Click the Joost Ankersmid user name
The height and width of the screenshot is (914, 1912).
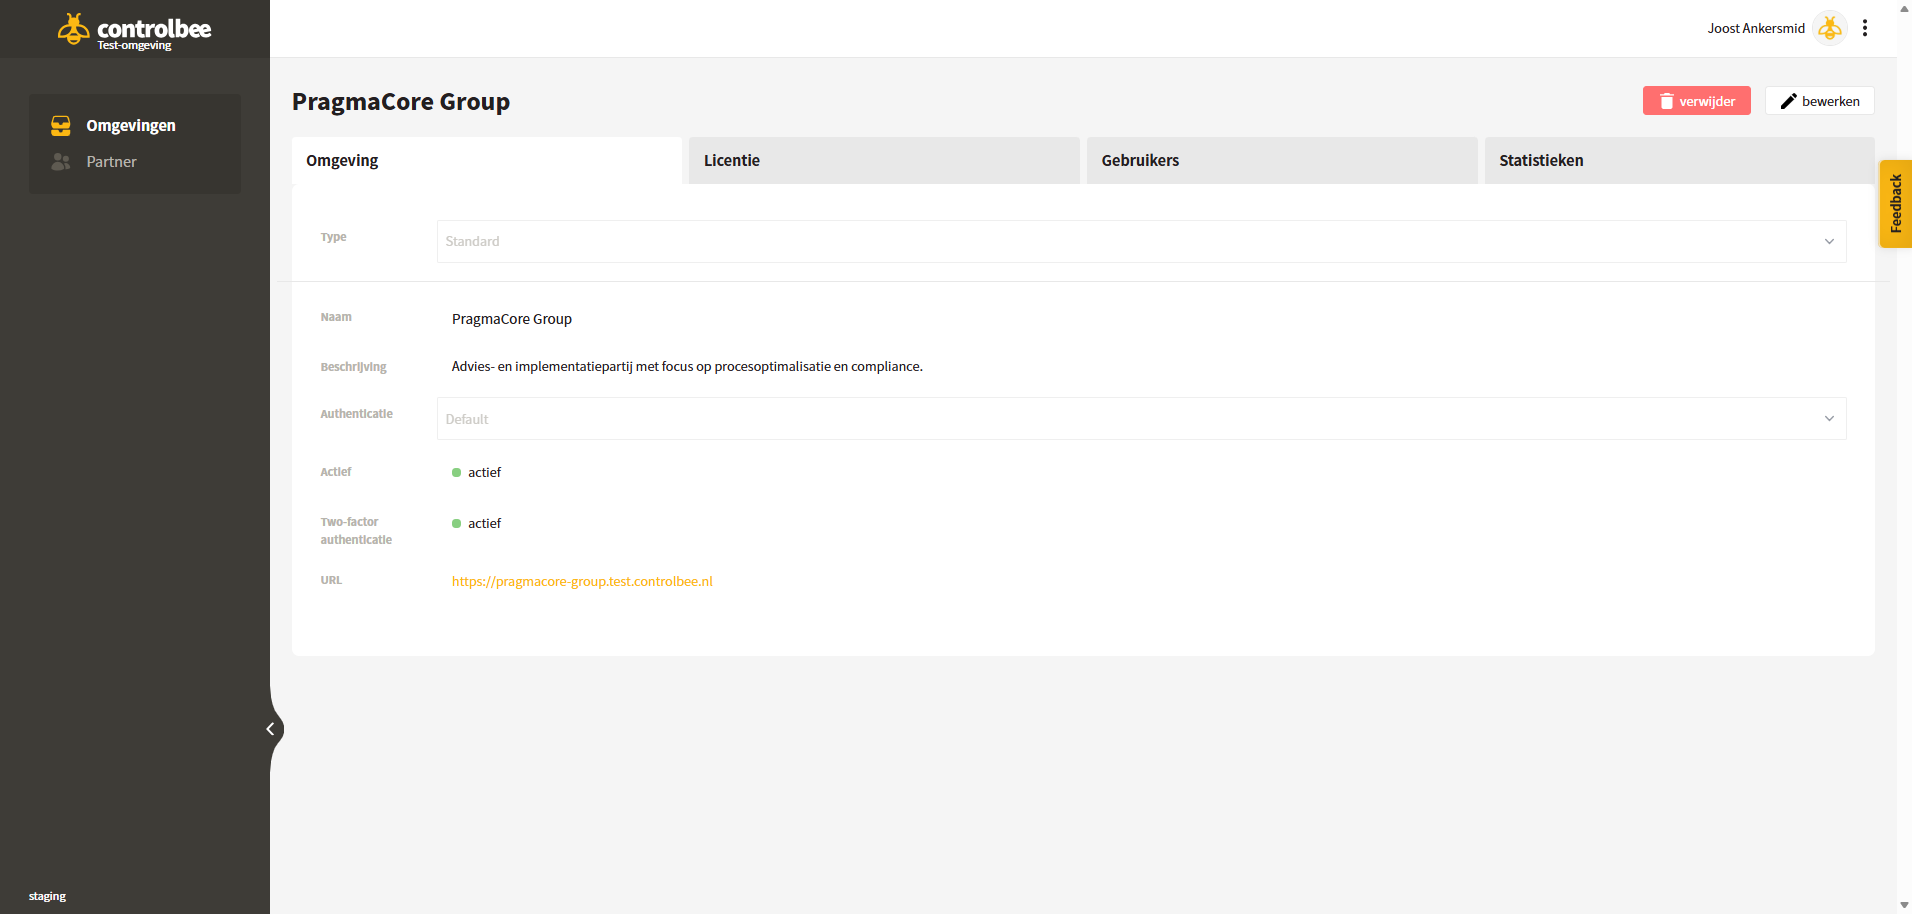point(1756,28)
